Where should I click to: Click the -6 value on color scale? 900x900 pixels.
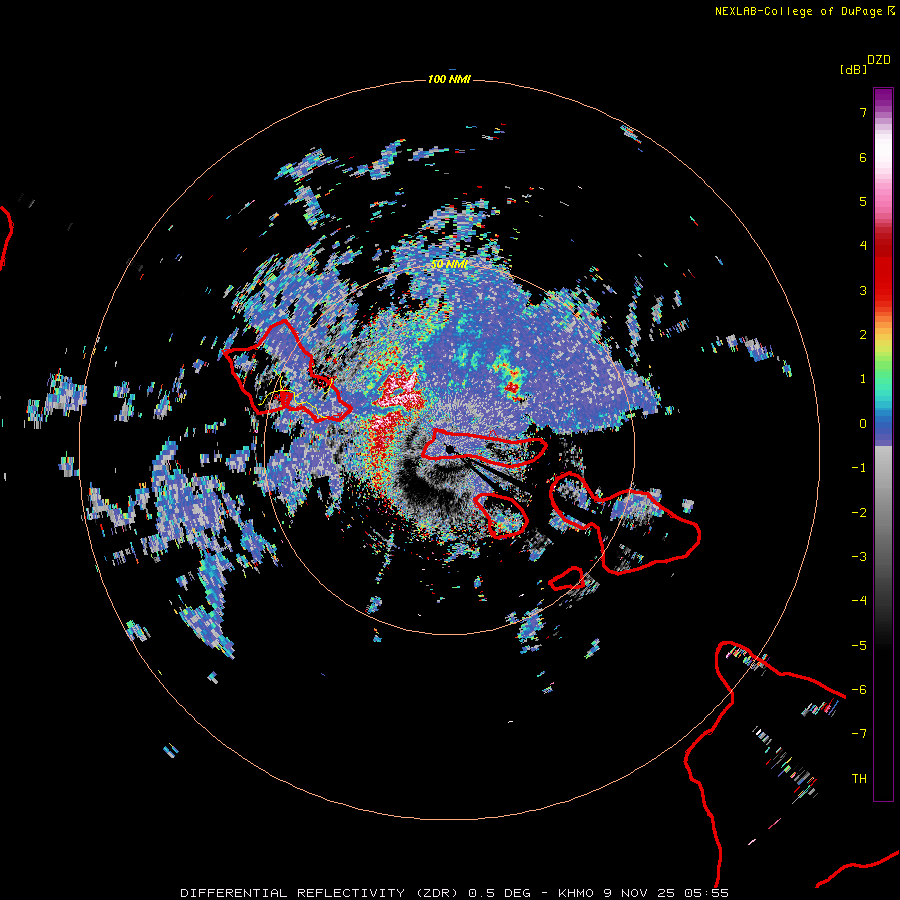pyautogui.click(x=859, y=690)
